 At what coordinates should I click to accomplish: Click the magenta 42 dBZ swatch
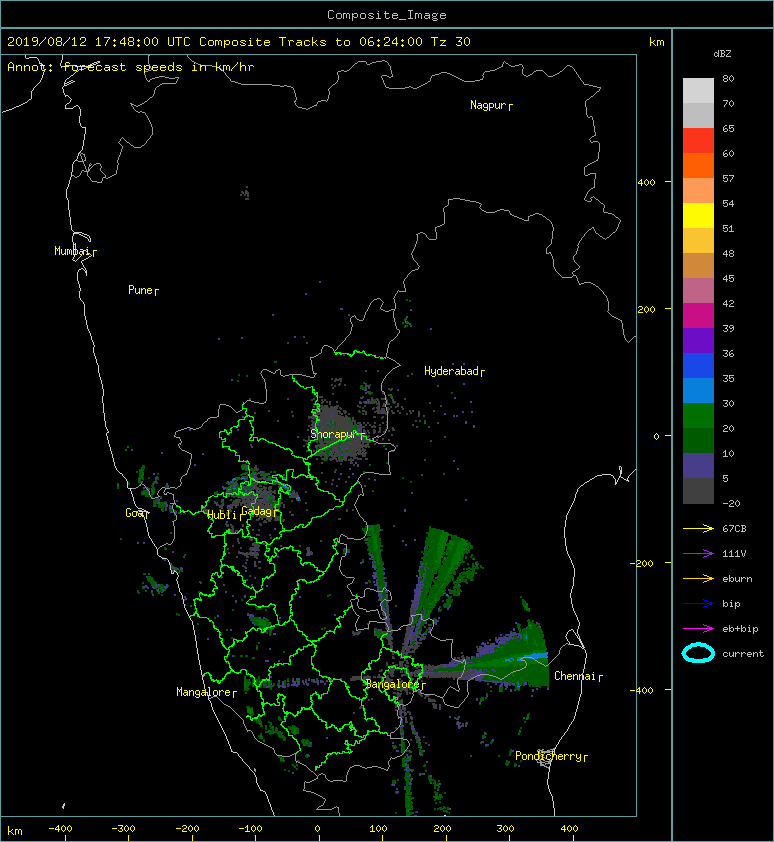pos(698,315)
